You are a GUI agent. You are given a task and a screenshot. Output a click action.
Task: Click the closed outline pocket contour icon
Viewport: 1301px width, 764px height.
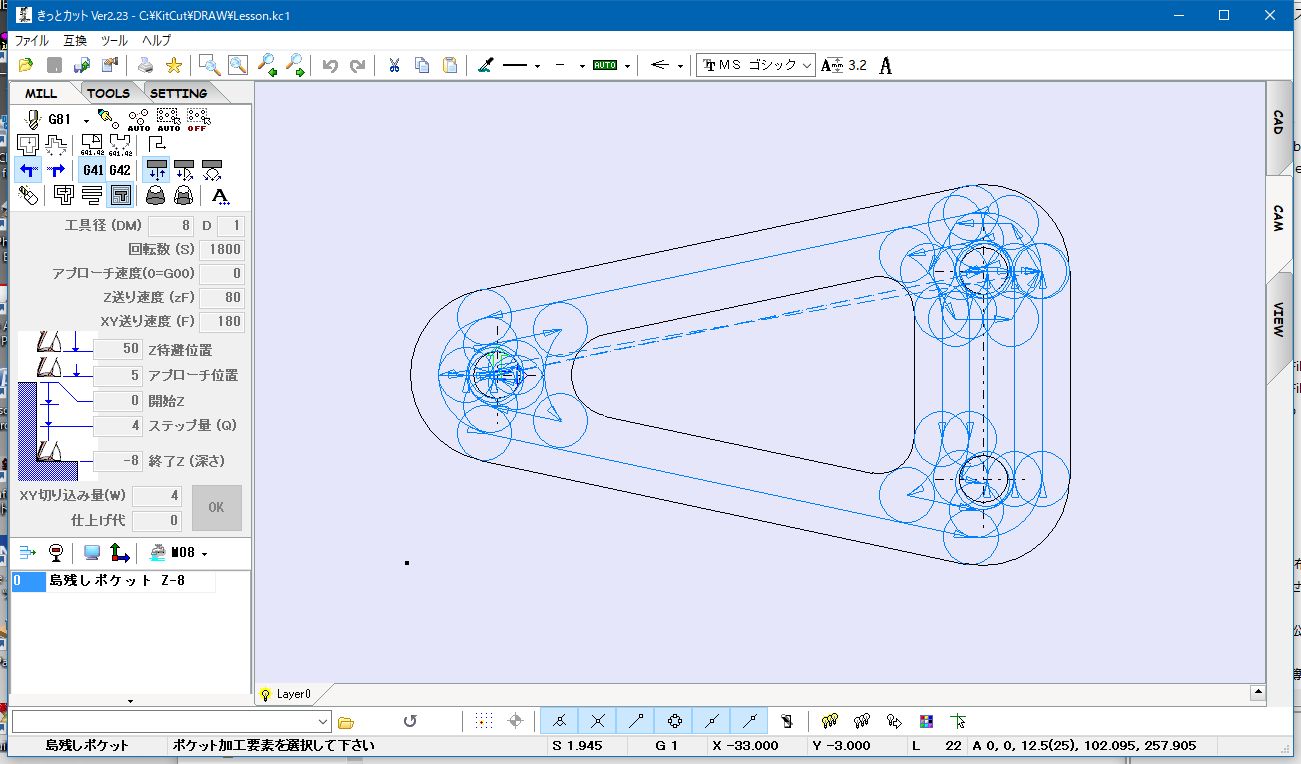point(28,145)
